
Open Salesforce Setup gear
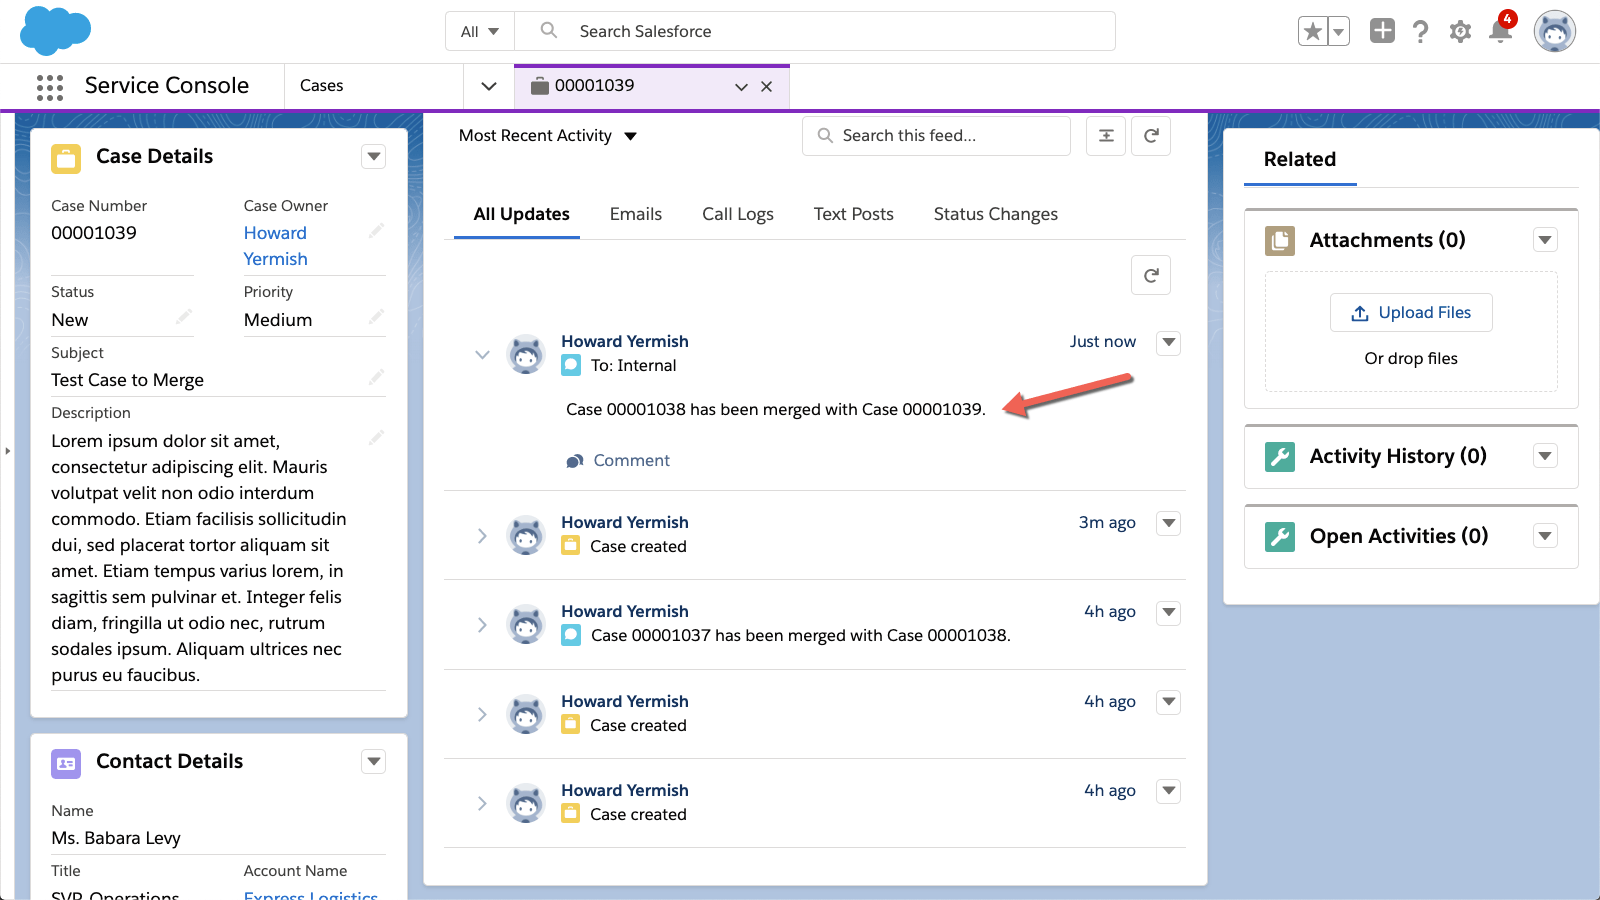1461,31
